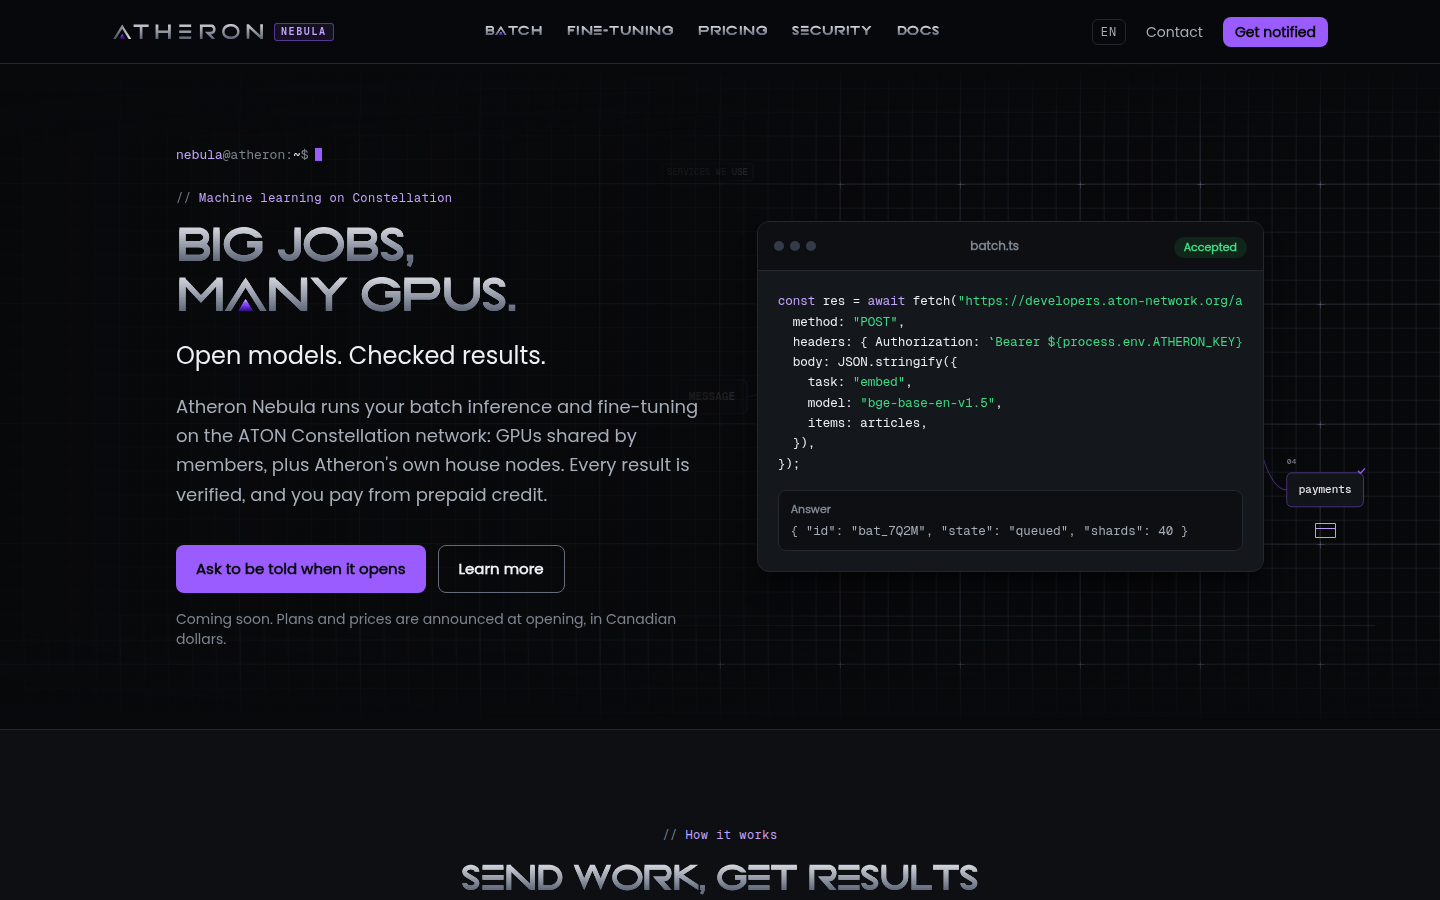1440x900 pixels.
Task: Click the Atheron logo wordmark
Action: point(188,32)
